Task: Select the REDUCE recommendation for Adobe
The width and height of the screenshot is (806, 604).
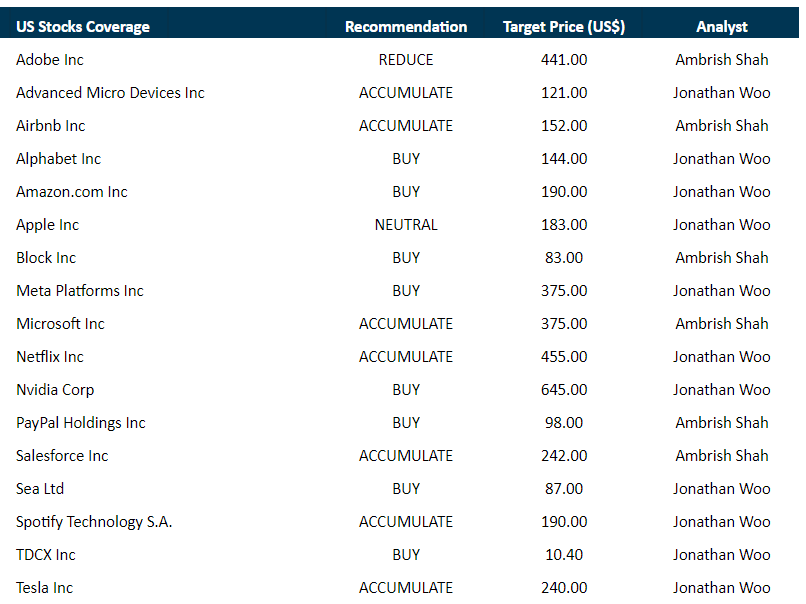Action: pyautogui.click(x=406, y=60)
